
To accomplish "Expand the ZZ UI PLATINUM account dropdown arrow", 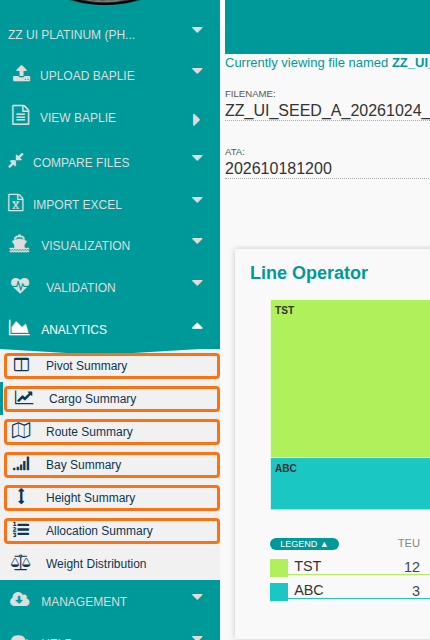I will pyautogui.click(x=197, y=30).
